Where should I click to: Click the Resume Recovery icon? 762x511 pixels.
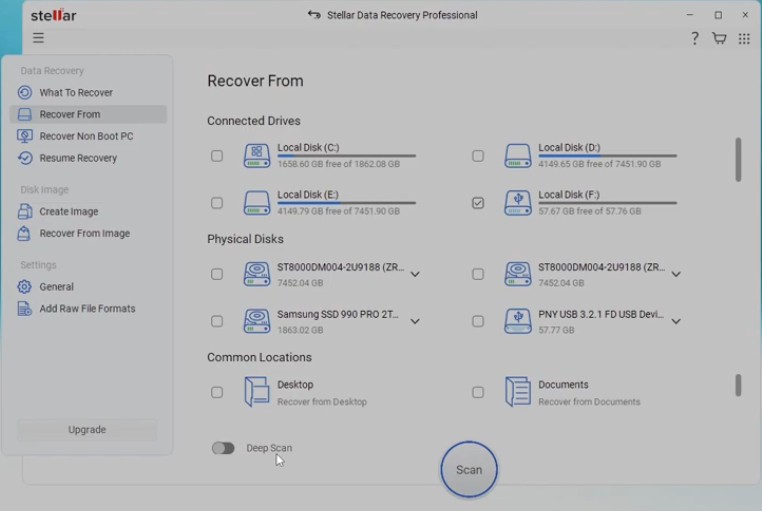(x=25, y=158)
